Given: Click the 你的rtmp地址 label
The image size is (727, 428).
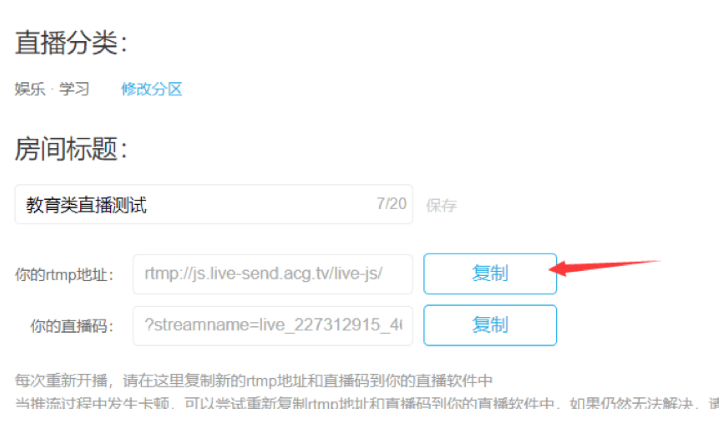Looking at the screenshot, I should pos(64,275).
